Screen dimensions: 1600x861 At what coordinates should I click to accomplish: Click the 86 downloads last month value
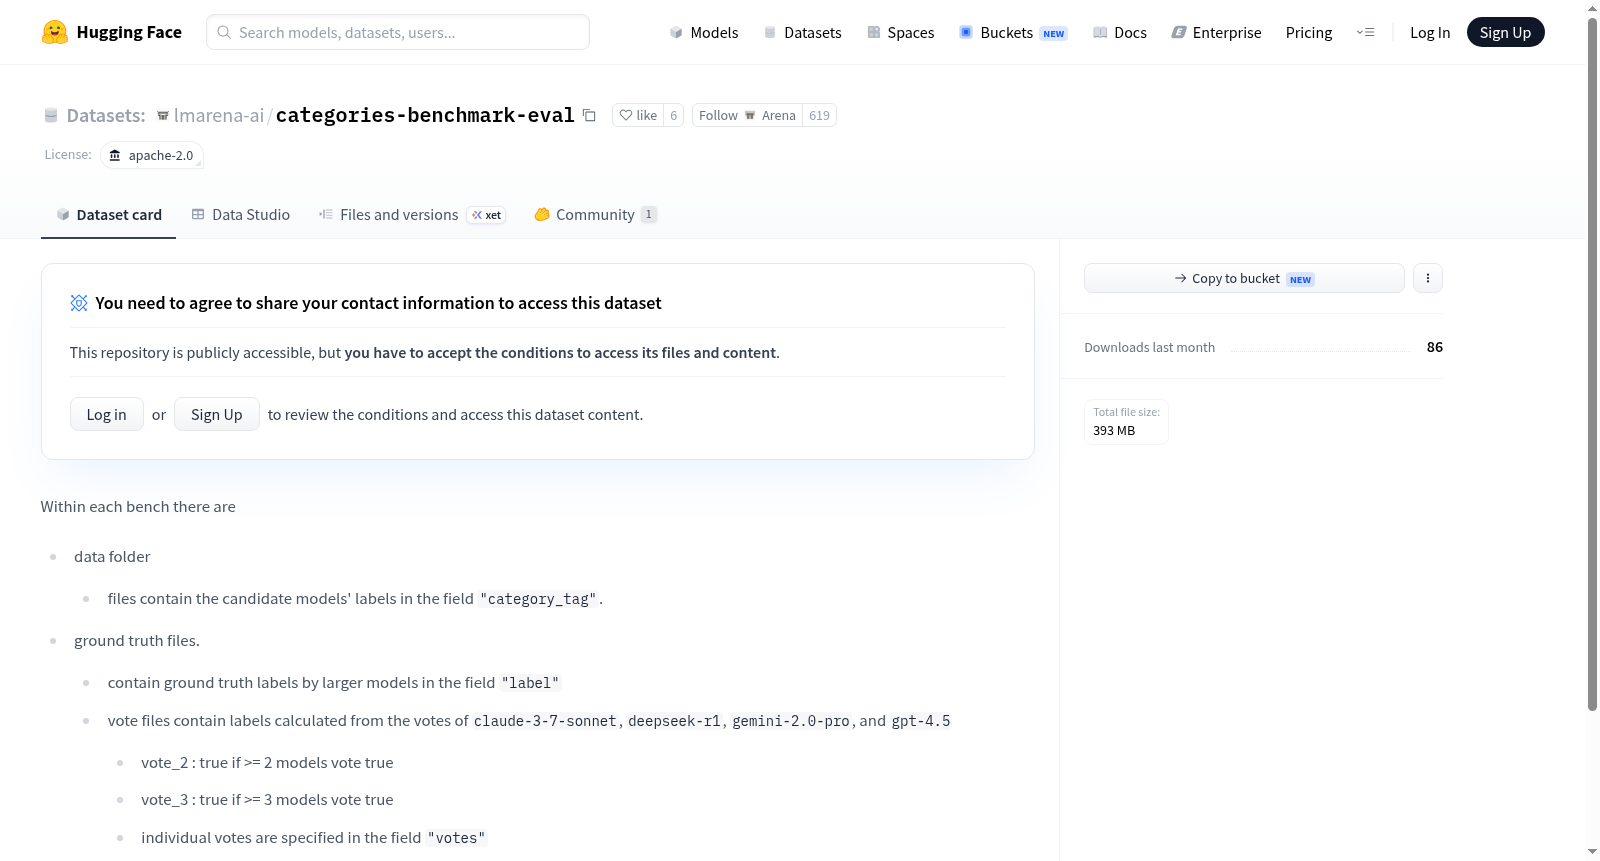(x=1435, y=347)
